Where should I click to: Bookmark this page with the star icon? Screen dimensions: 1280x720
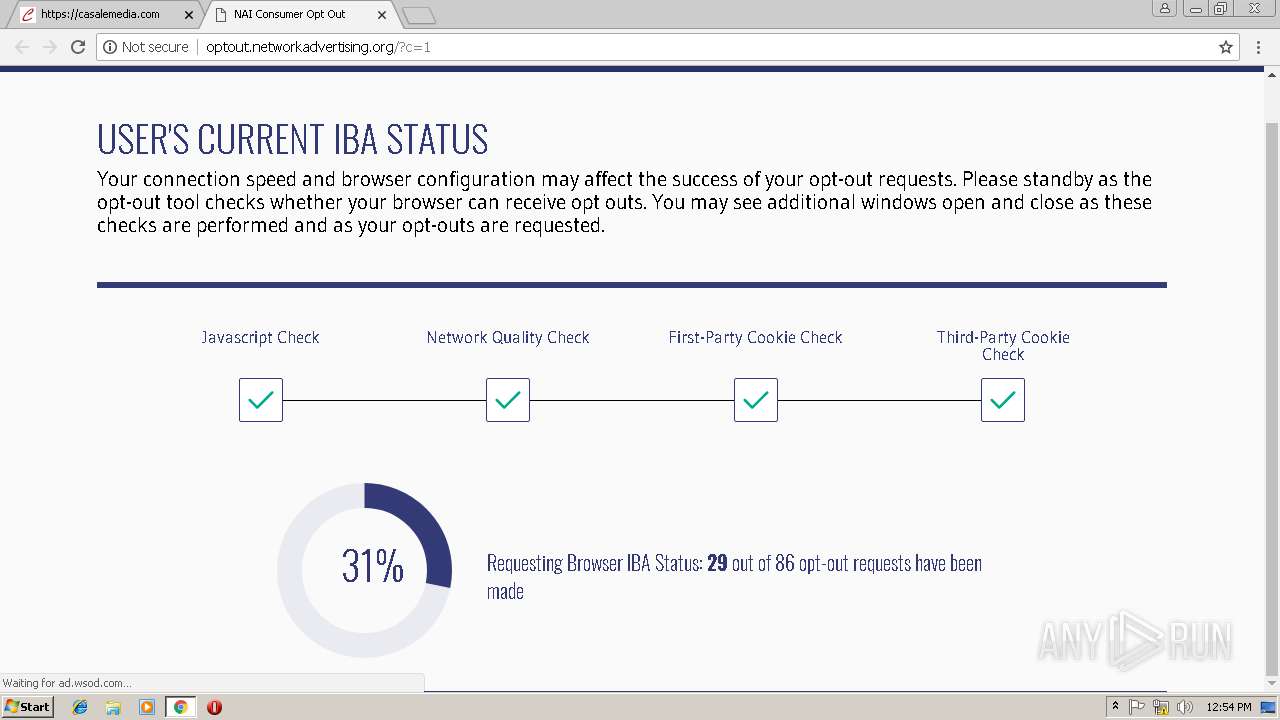[1226, 47]
